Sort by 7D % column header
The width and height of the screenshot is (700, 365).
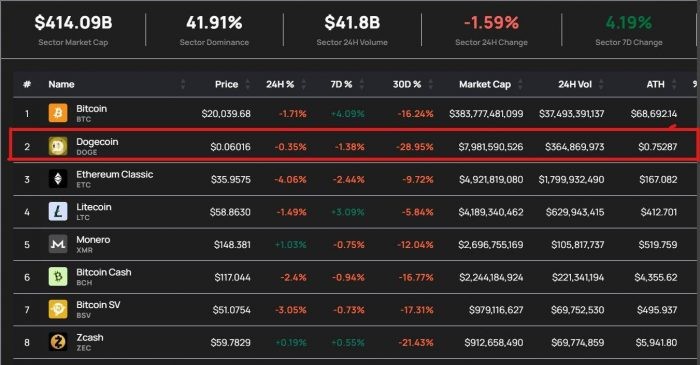(342, 84)
